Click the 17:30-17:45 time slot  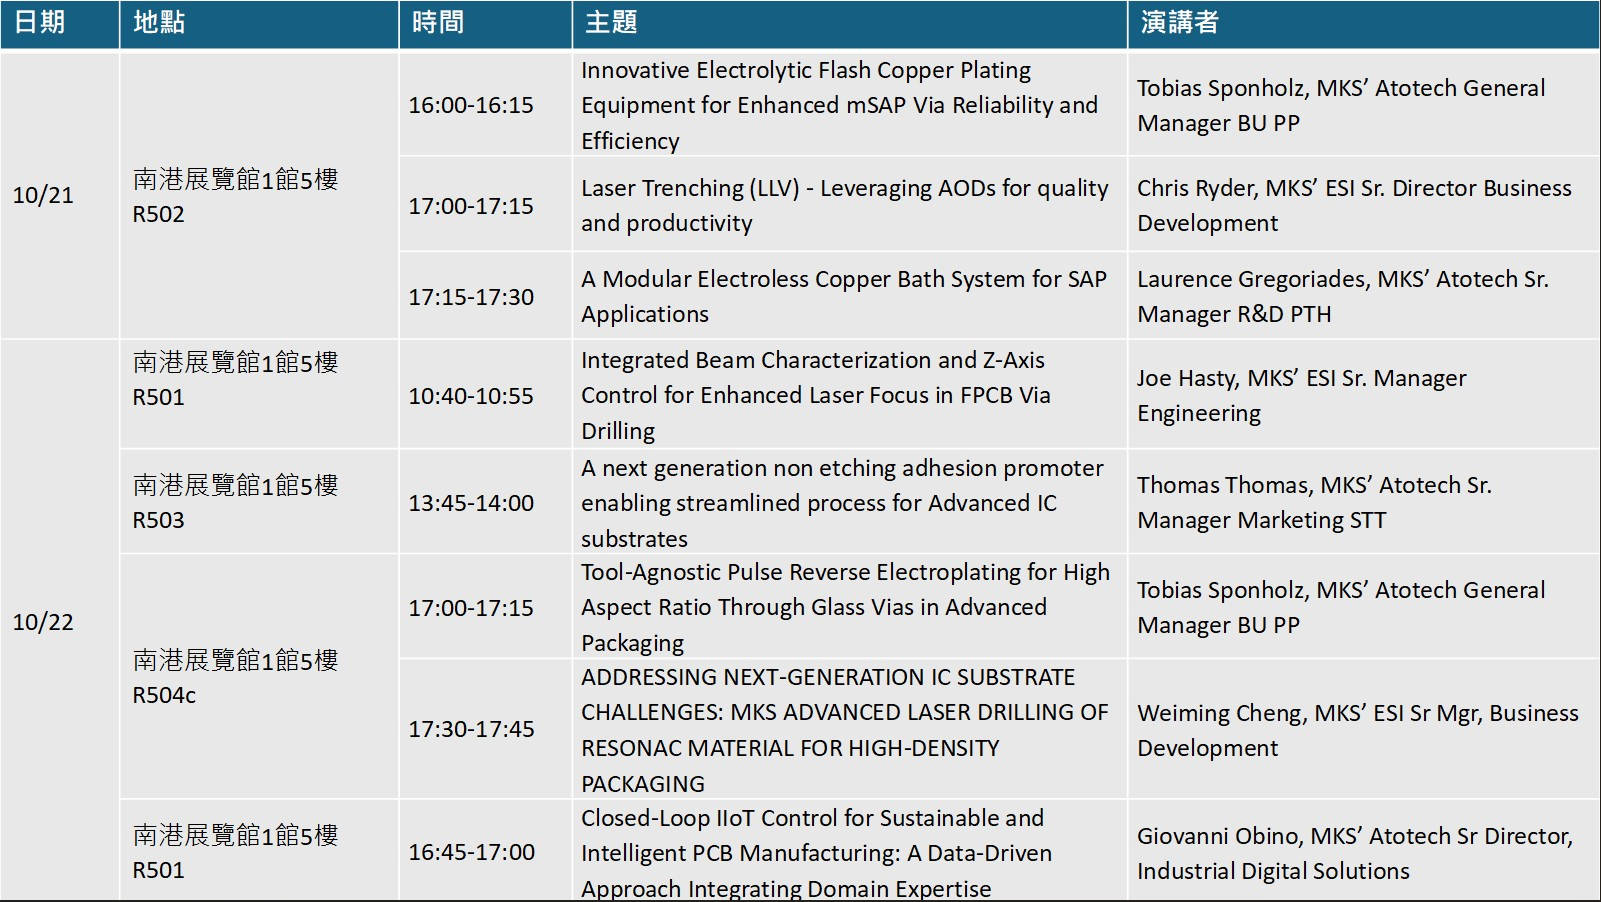pyautogui.click(x=471, y=729)
